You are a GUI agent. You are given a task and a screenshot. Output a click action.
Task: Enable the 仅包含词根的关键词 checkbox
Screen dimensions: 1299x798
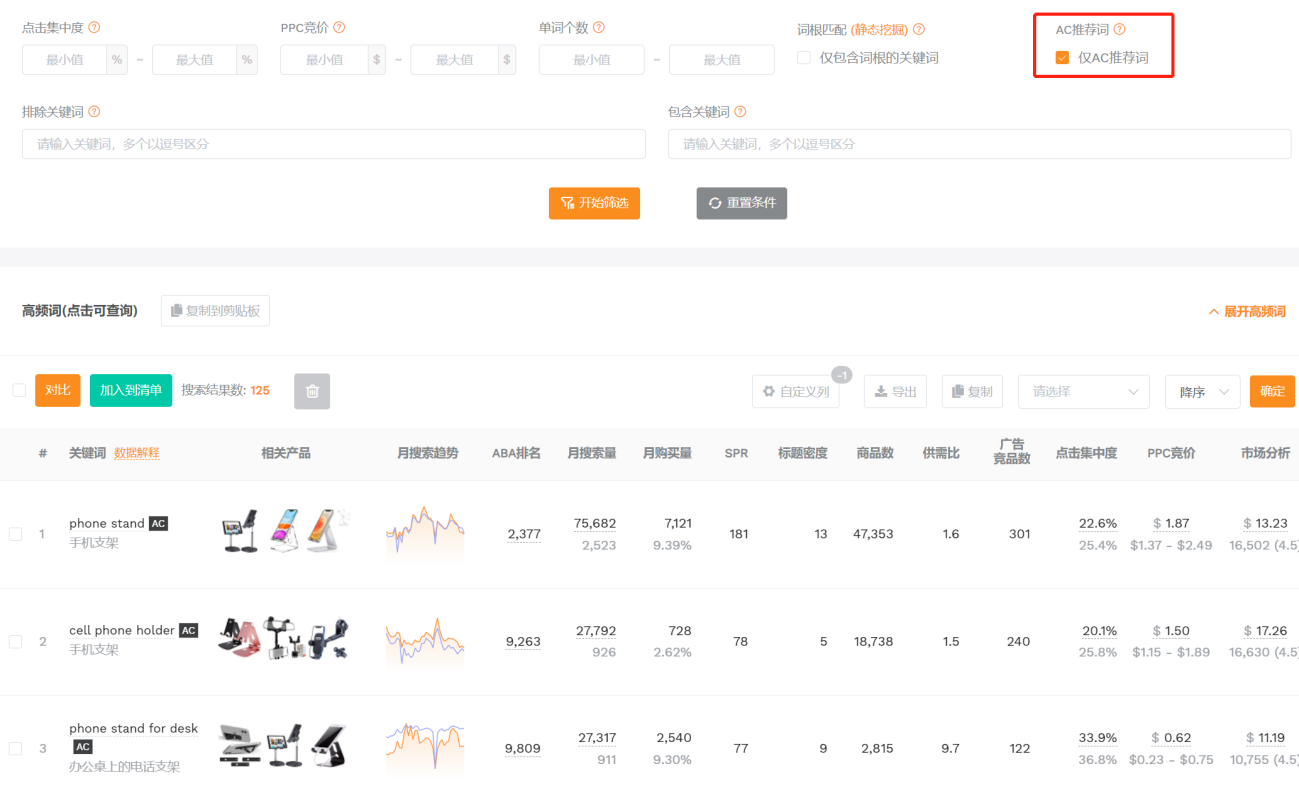pyautogui.click(x=804, y=57)
